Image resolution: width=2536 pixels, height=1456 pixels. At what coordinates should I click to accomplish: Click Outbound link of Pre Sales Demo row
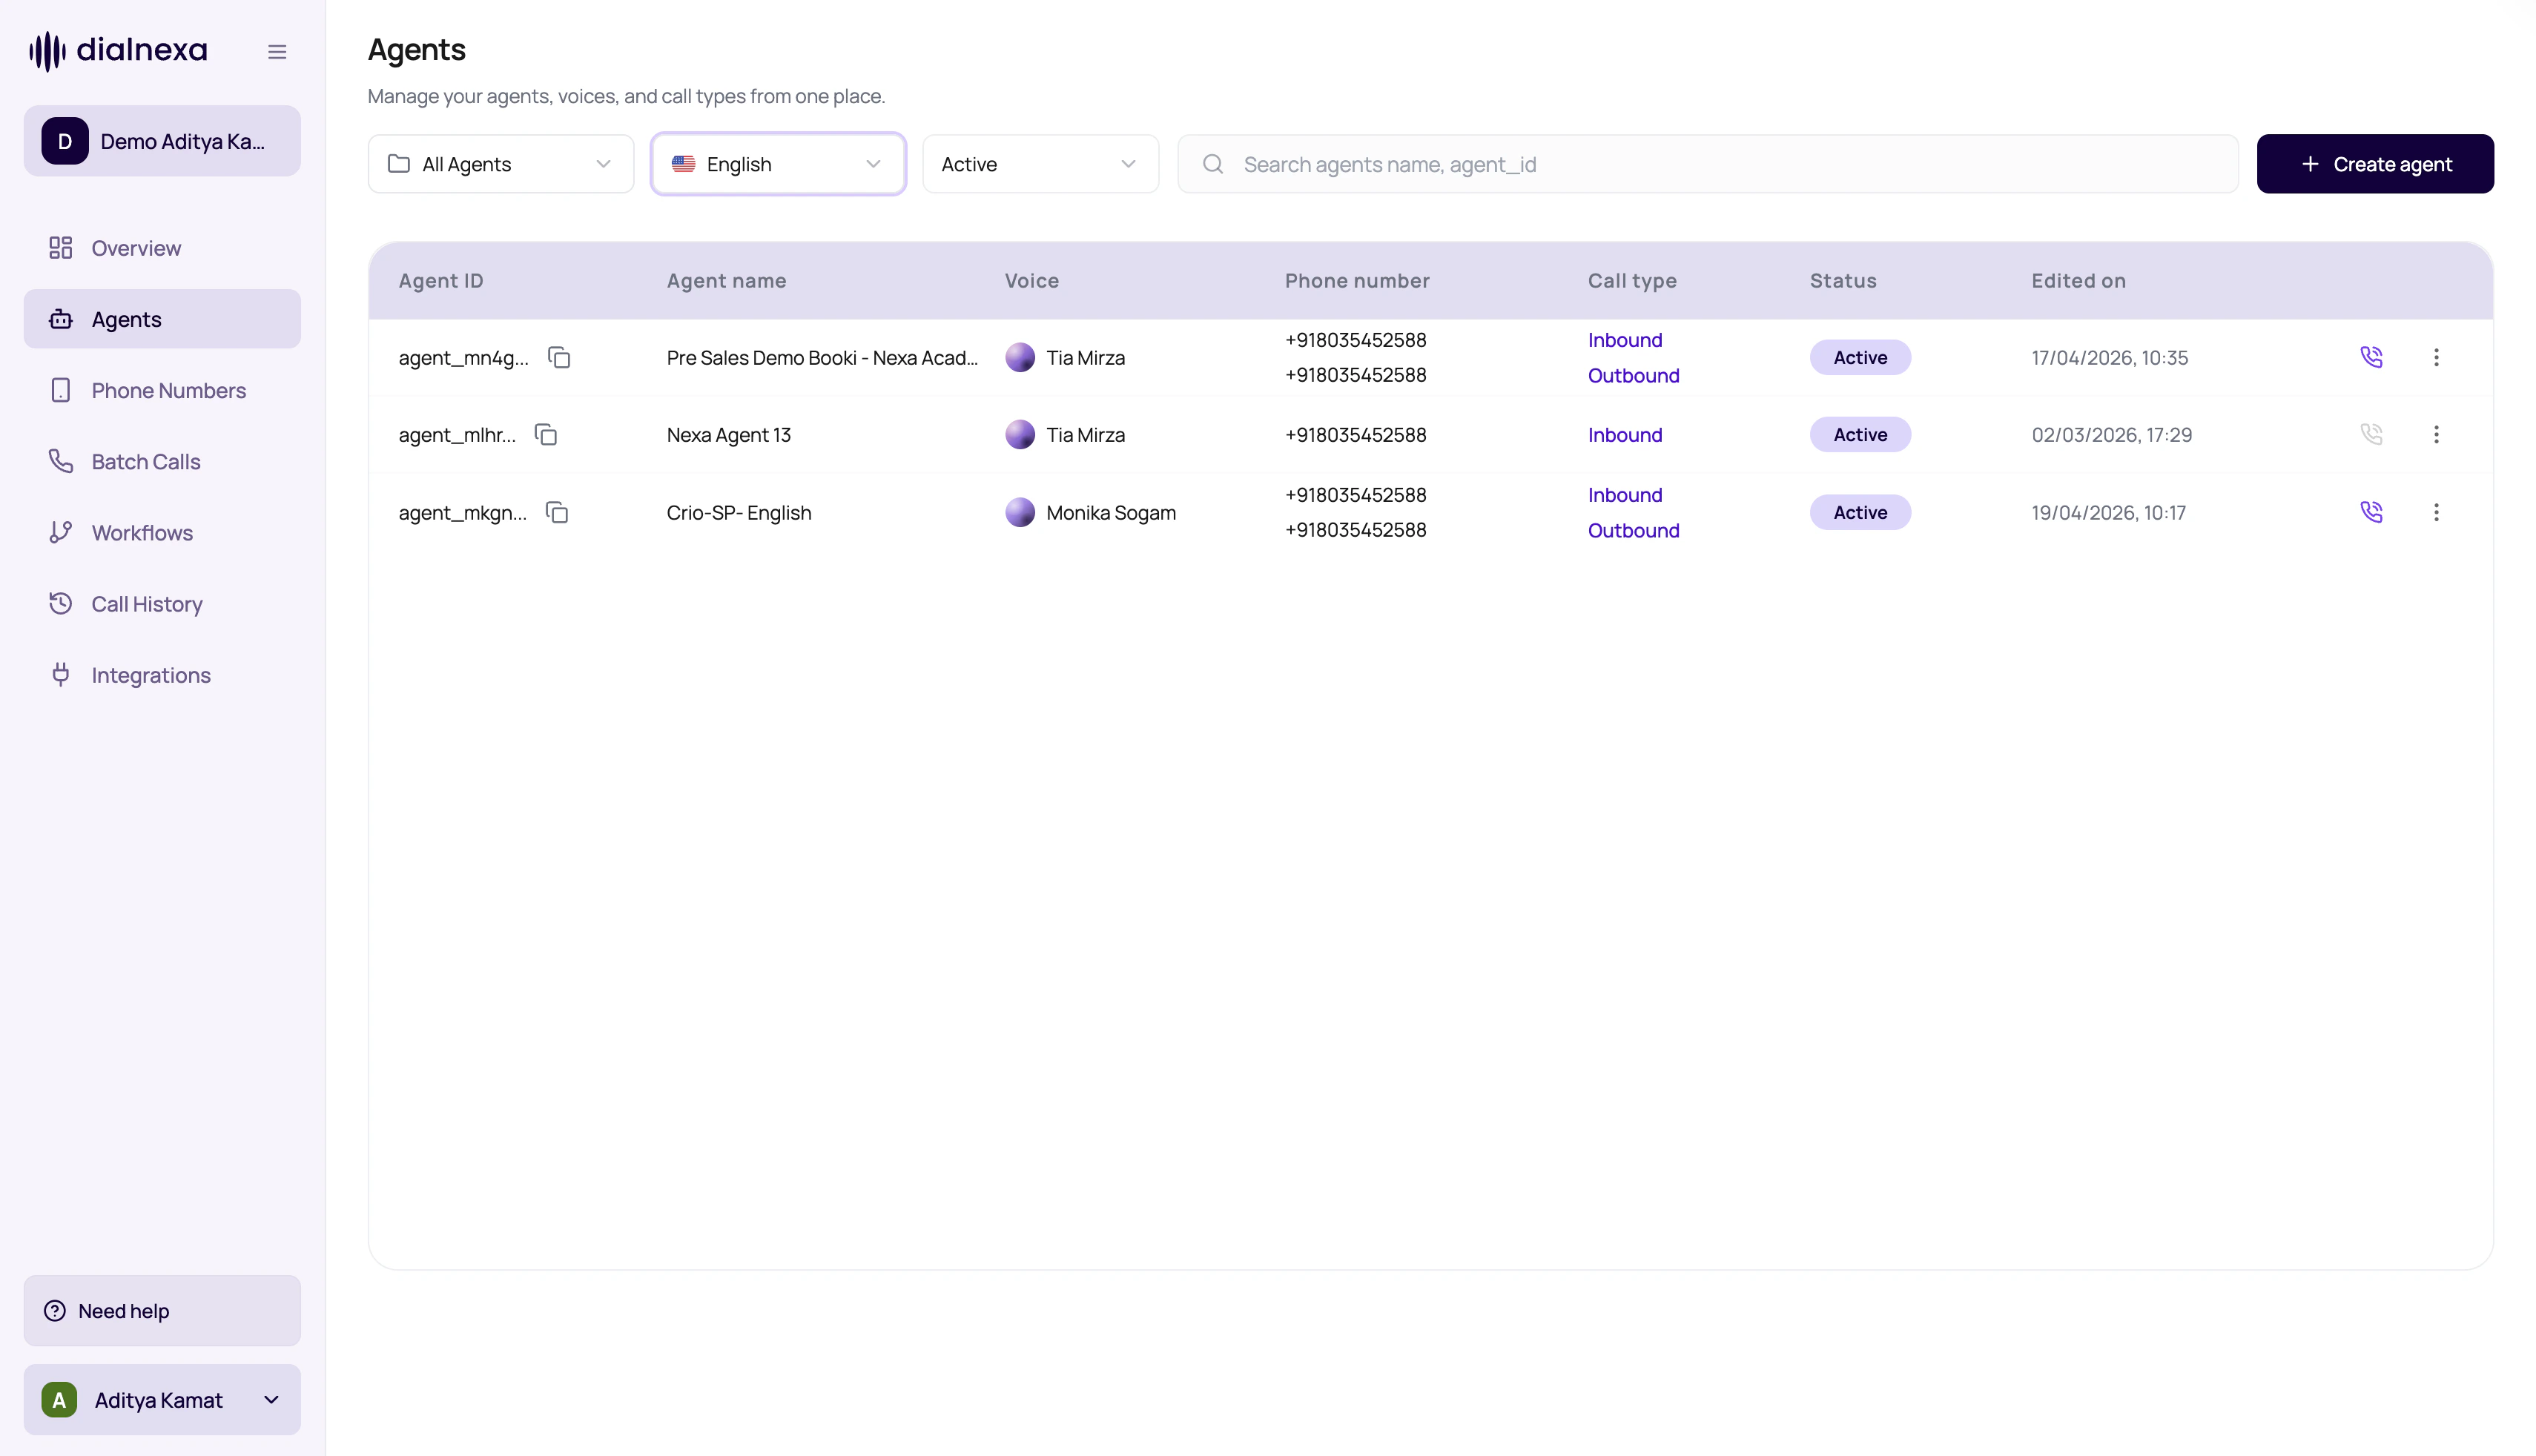[1634, 375]
